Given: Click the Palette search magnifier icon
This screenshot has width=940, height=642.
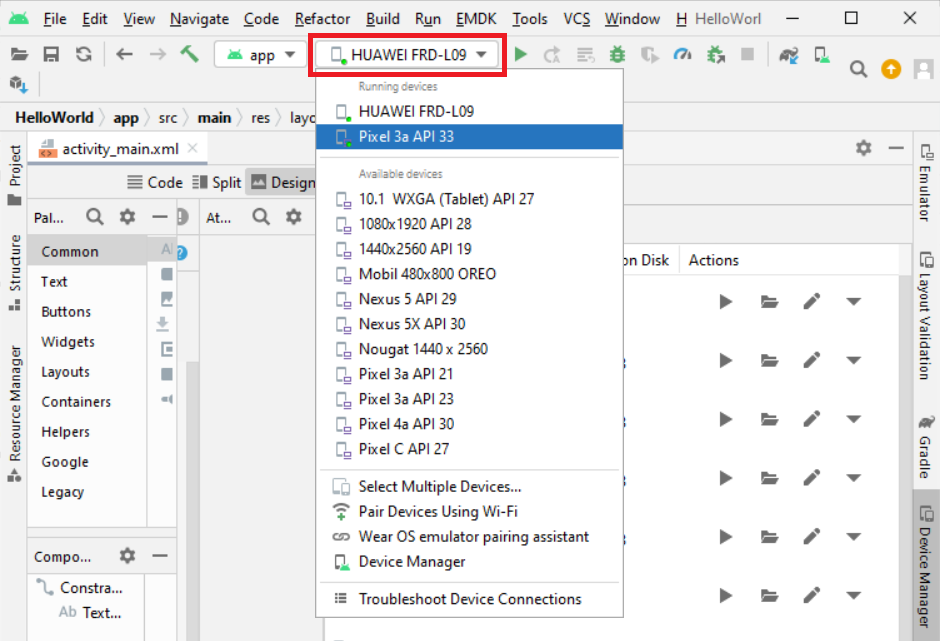Looking at the screenshot, I should pos(94,217).
